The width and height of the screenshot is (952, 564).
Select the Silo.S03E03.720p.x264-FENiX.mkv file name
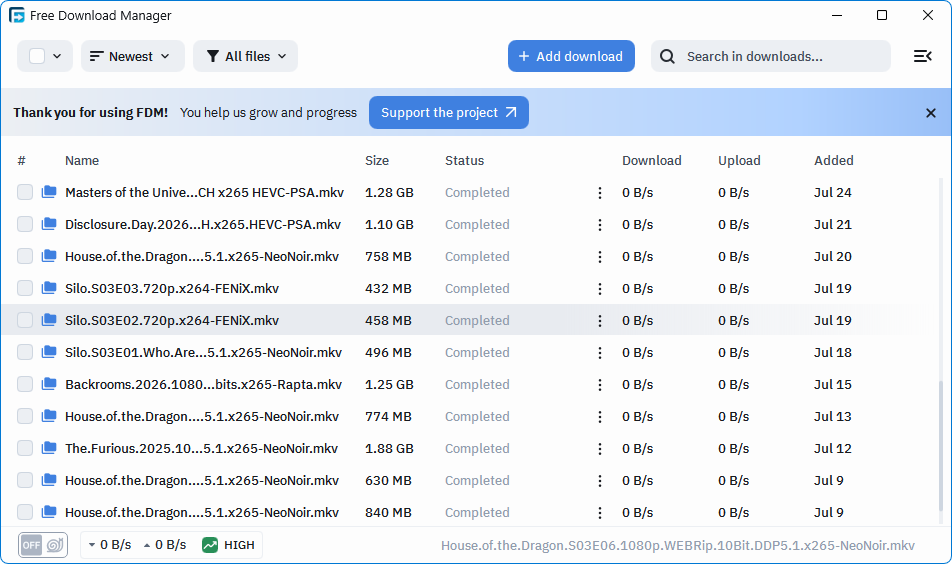(172, 288)
